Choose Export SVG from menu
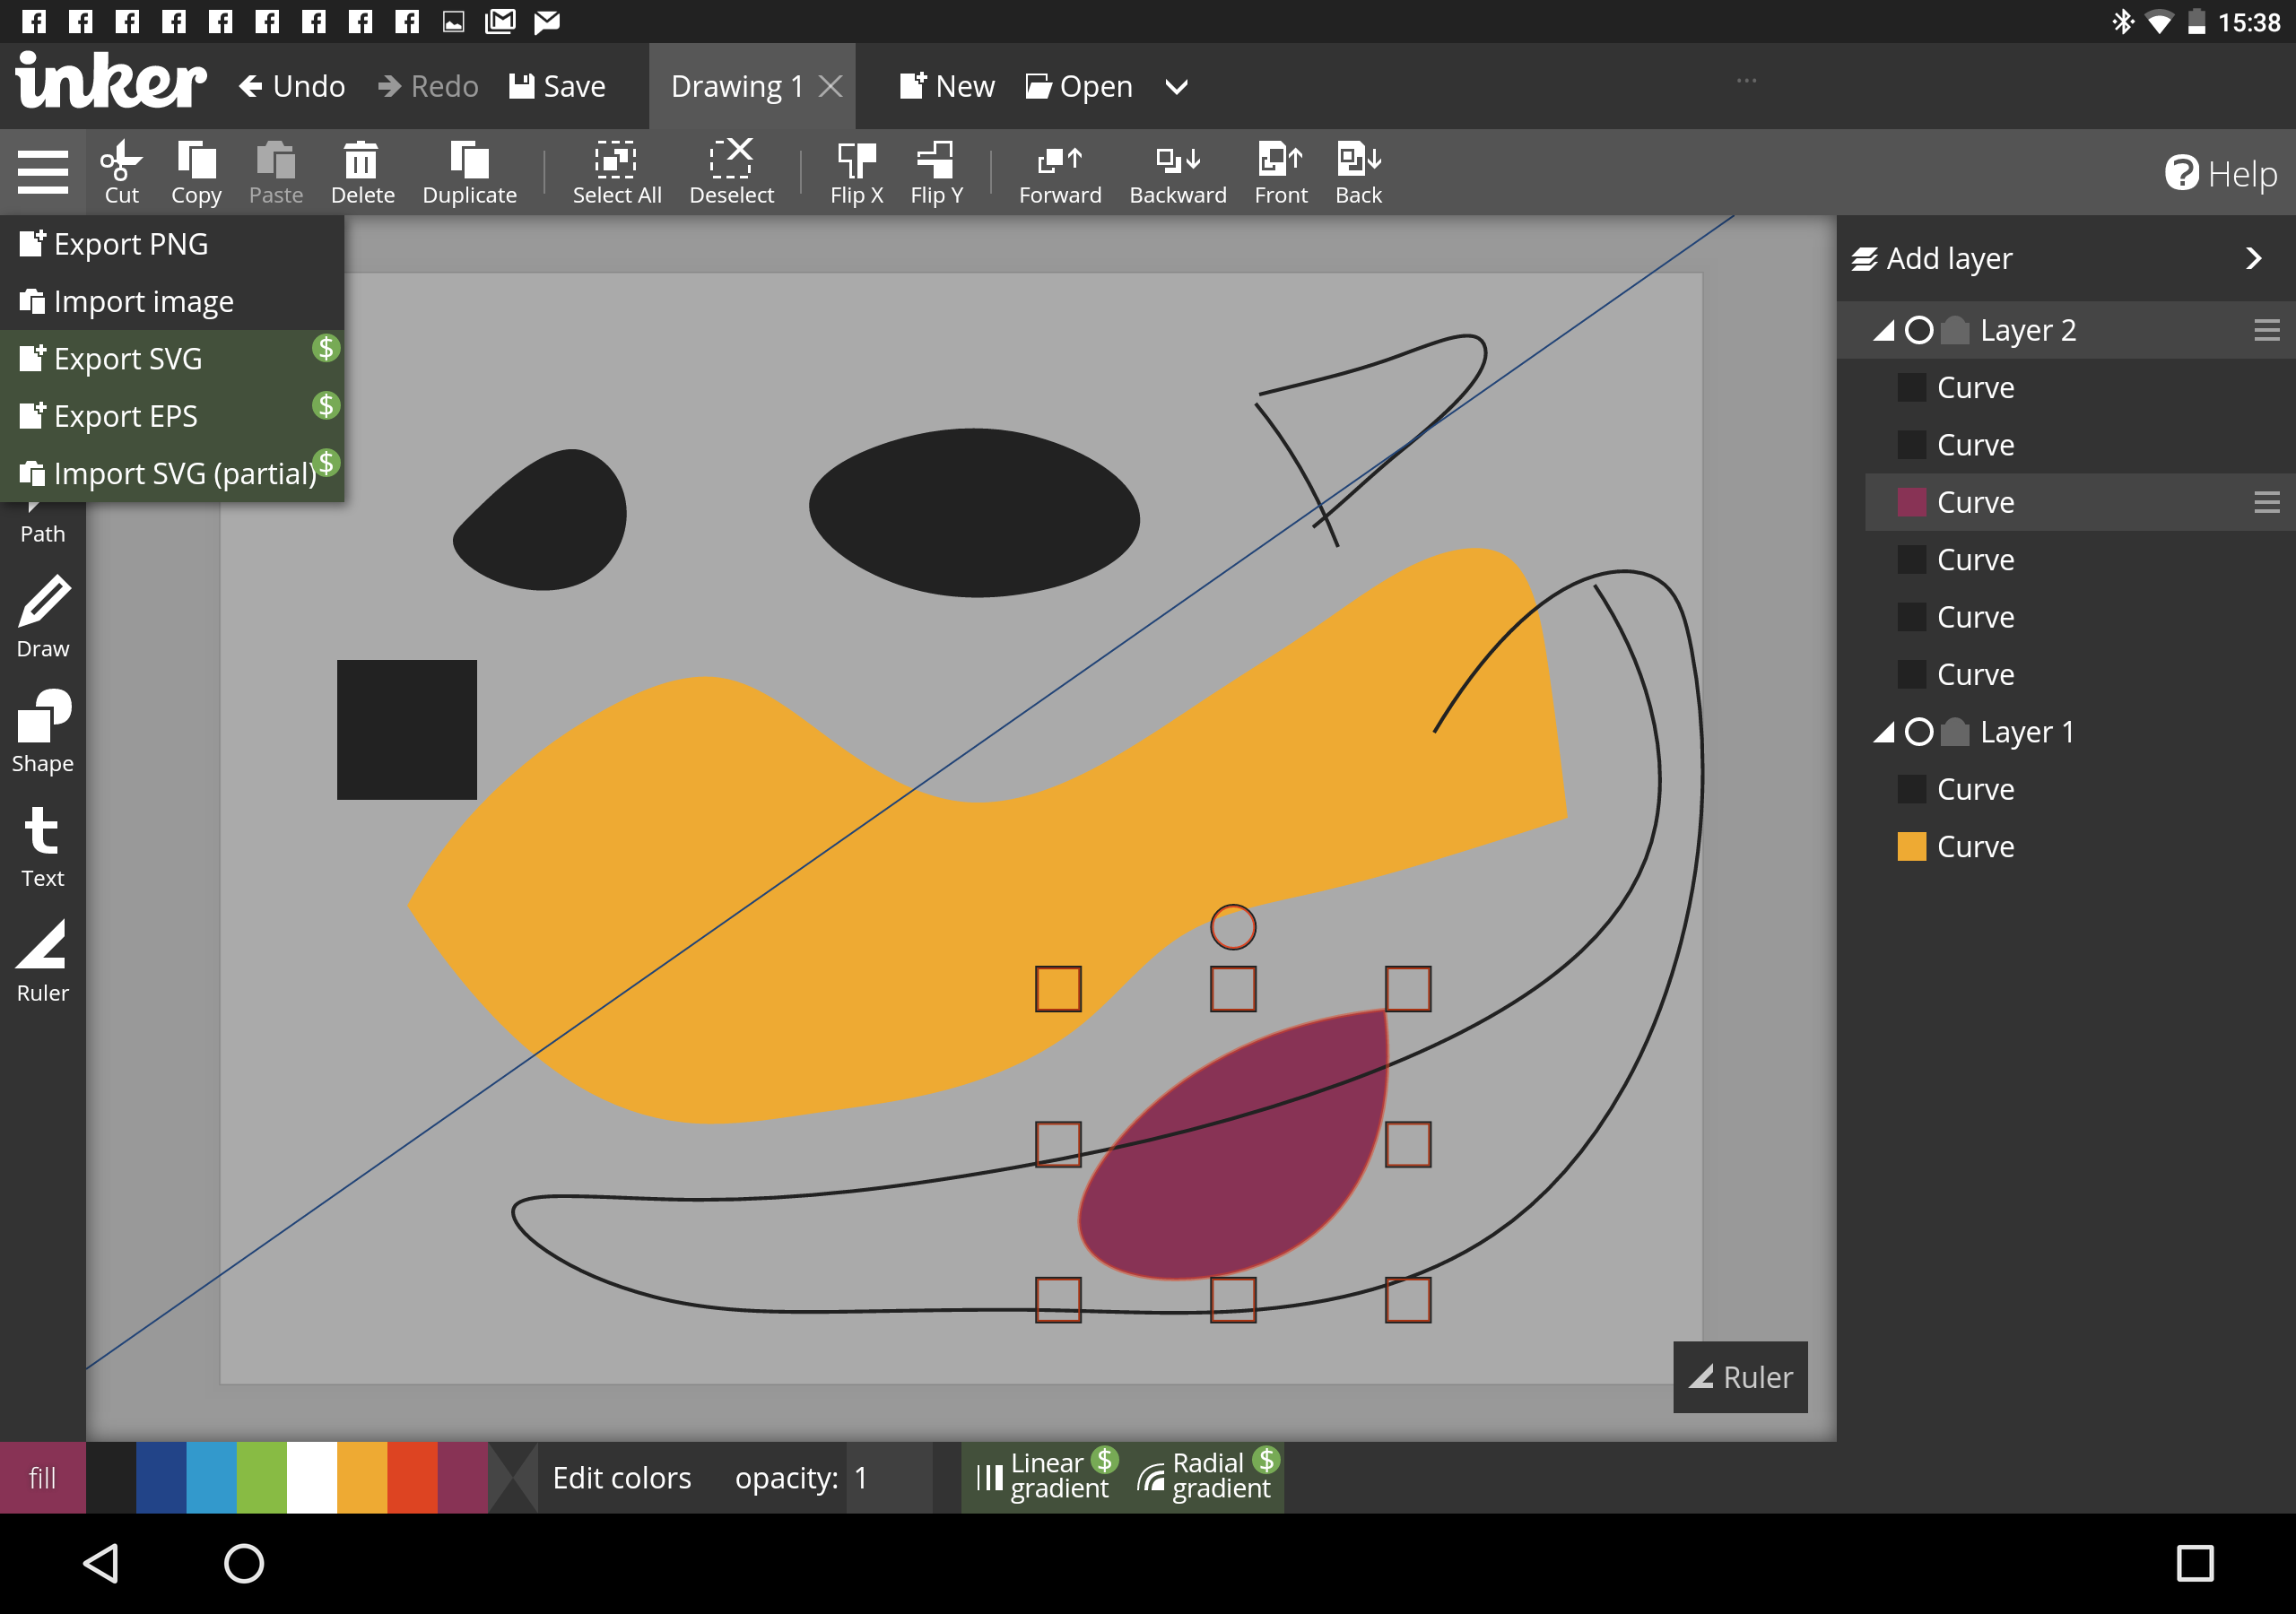The height and width of the screenshot is (1614, 2296). pyautogui.click(x=172, y=358)
